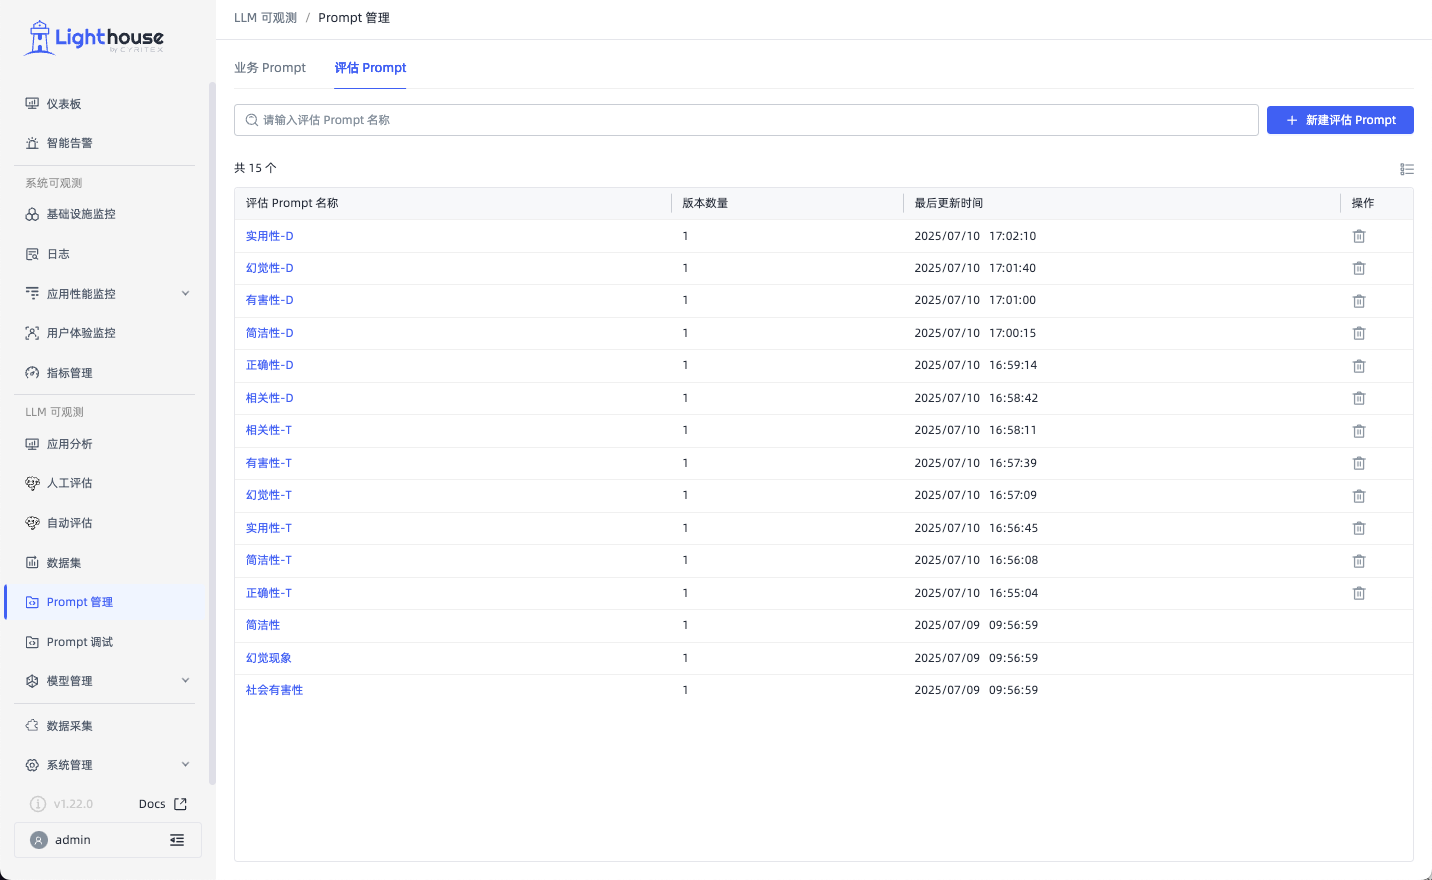The width and height of the screenshot is (1432, 880).
Task: Click trash icon for 幻觉性-D
Action: pos(1359,268)
